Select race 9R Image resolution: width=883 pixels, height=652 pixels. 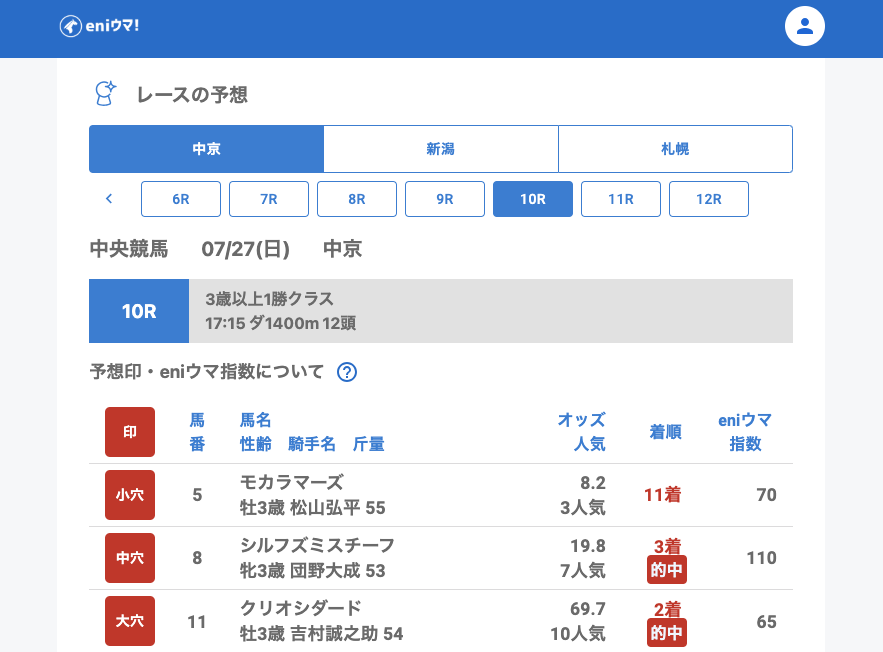(x=445, y=199)
